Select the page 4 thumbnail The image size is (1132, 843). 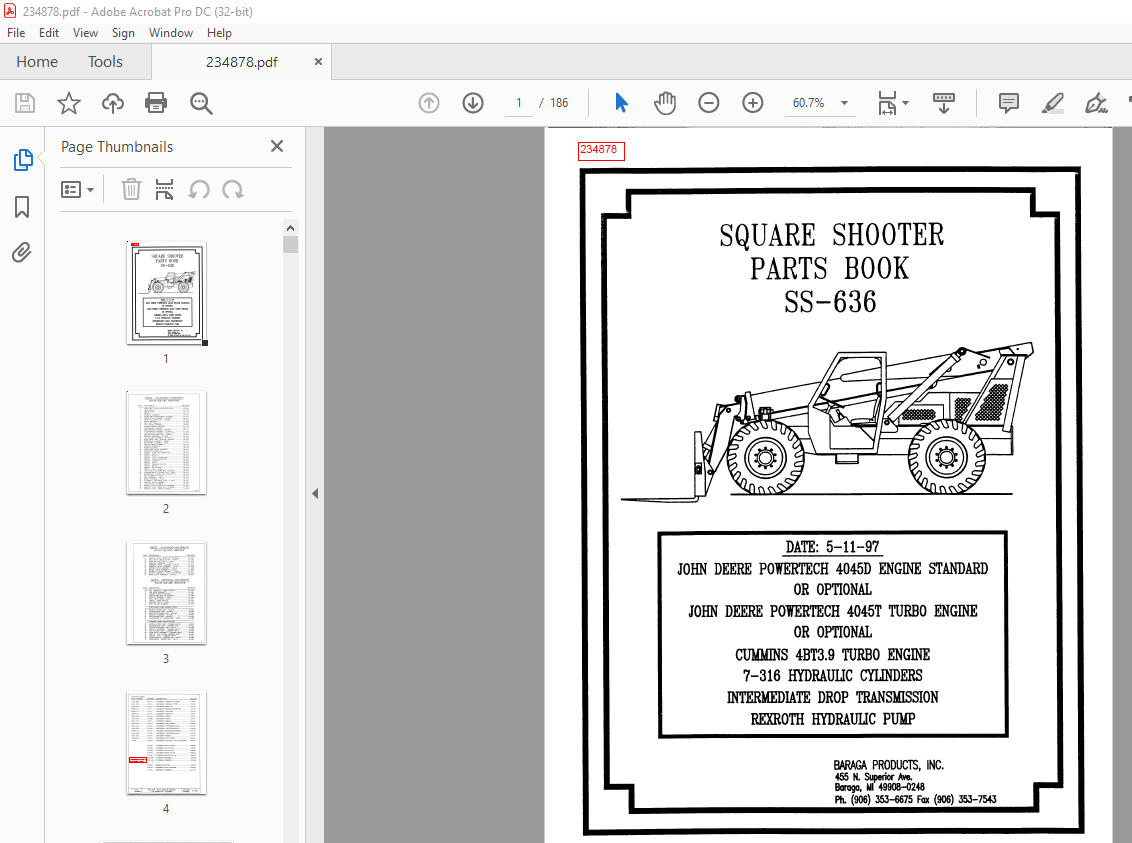pos(166,743)
